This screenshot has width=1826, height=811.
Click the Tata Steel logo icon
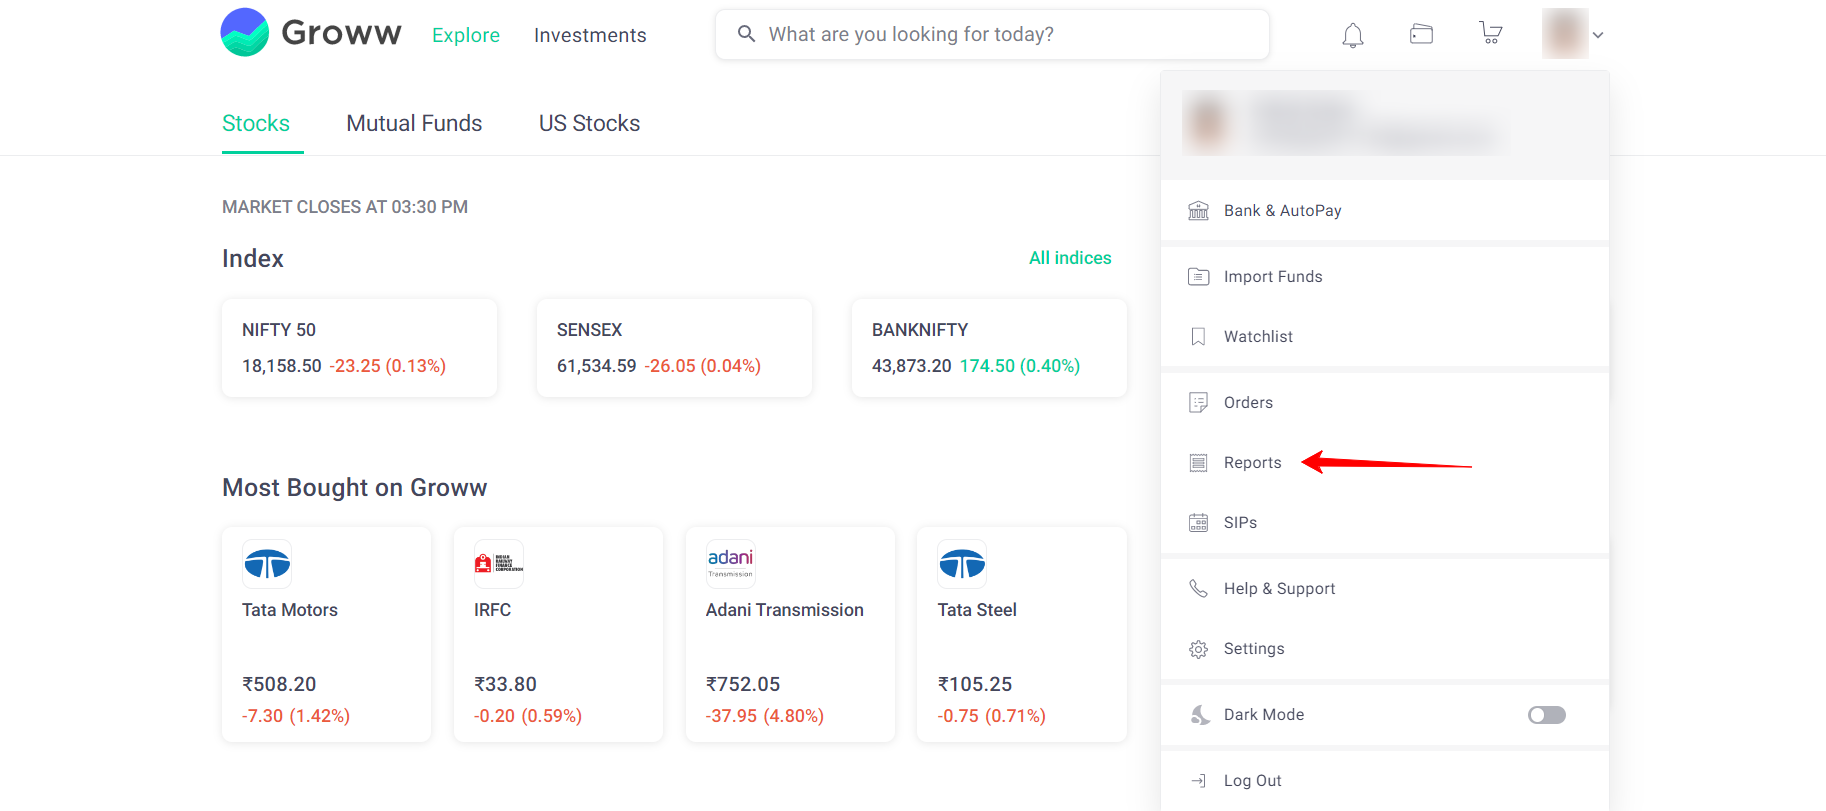[962, 565]
